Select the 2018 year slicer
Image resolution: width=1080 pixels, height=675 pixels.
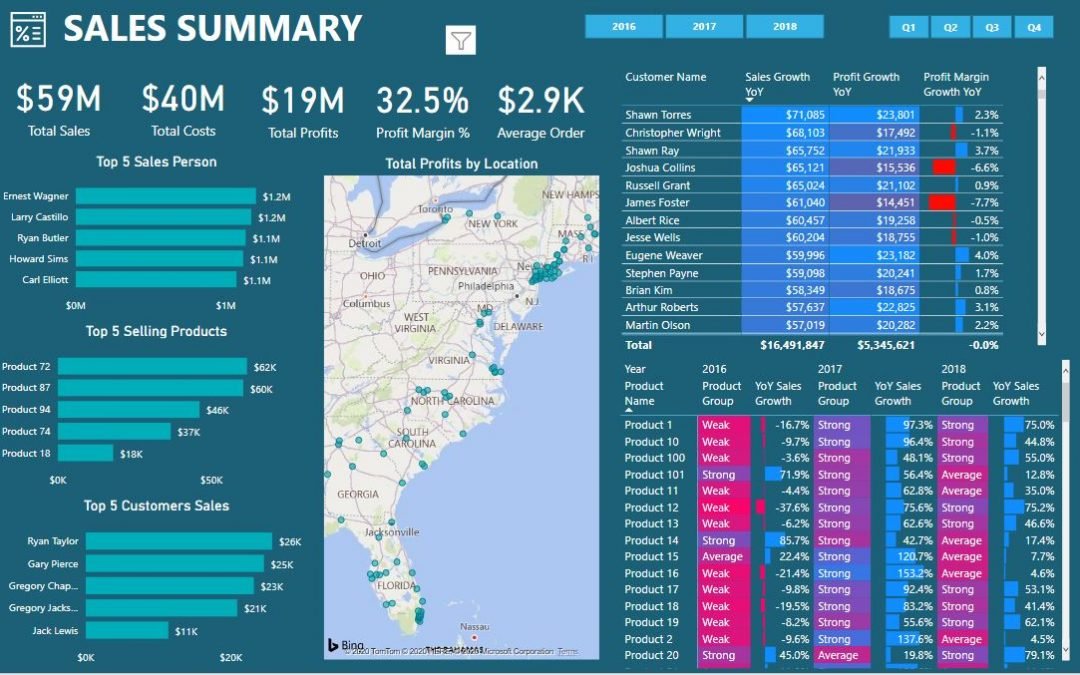785,26
